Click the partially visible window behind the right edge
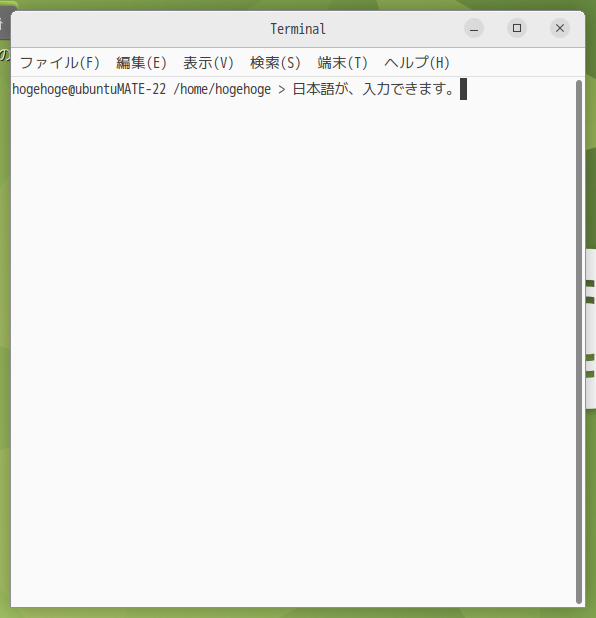 pyautogui.click(x=591, y=329)
